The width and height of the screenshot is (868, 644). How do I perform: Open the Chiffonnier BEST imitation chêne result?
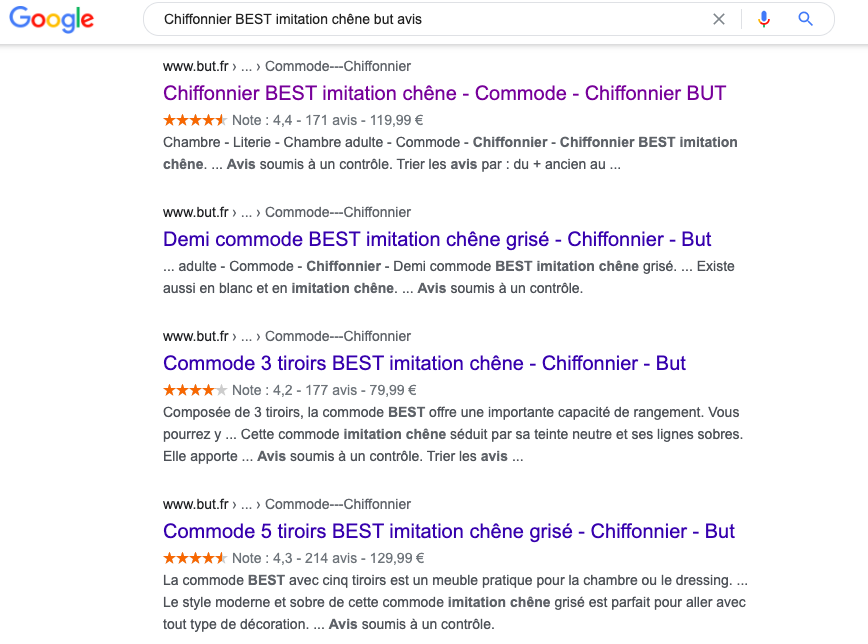444,93
